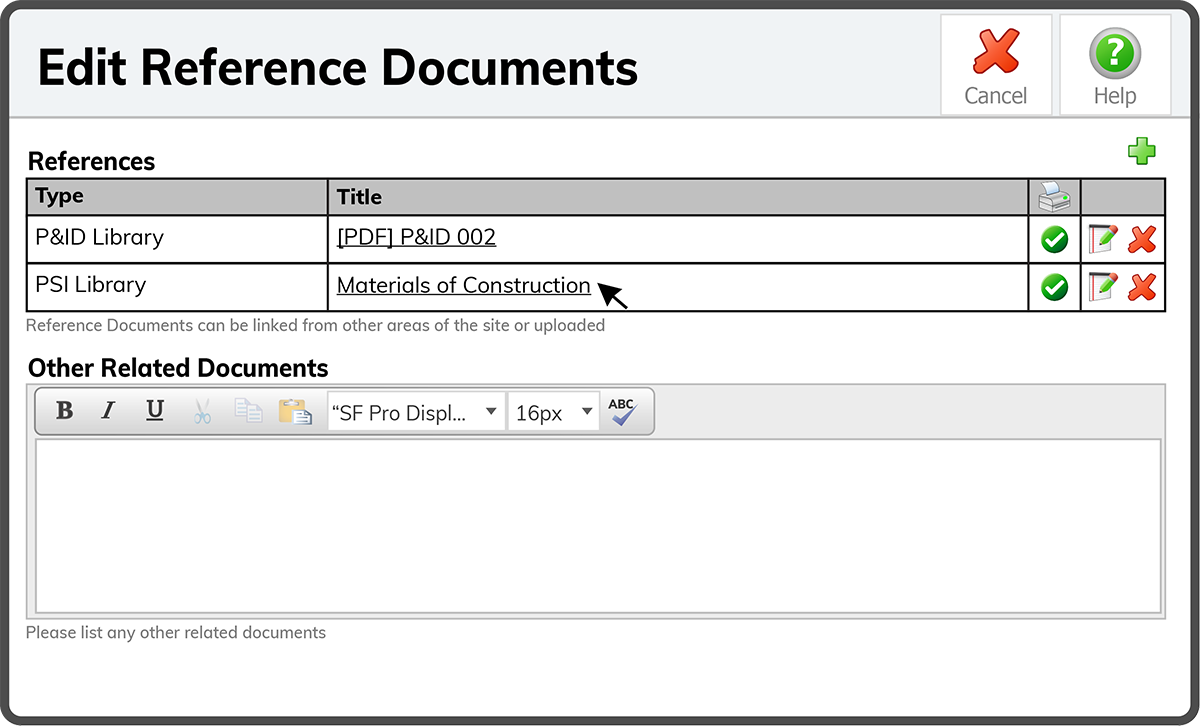This screenshot has width=1200, height=726.
Task: Toggle print checkmark for Materials of Construction
Action: [x=1054, y=287]
